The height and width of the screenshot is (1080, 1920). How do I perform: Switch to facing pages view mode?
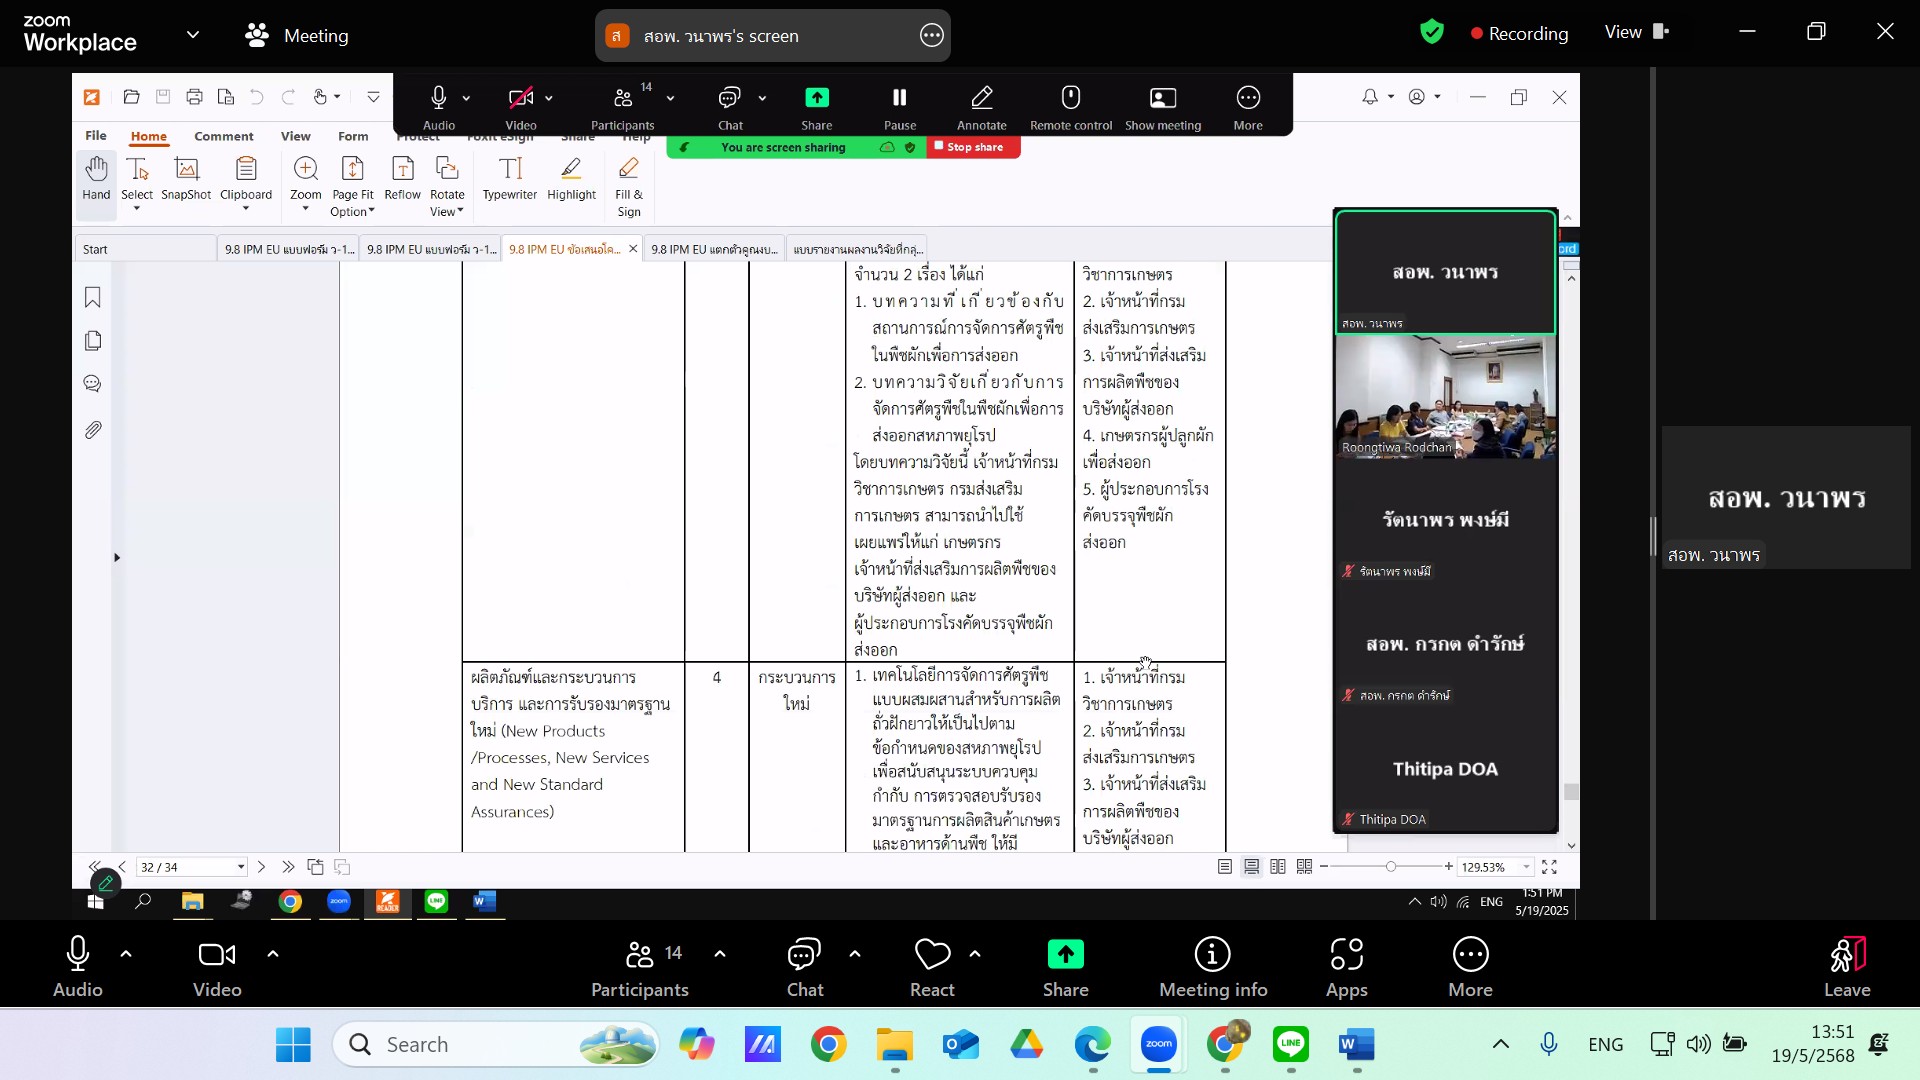[x=1278, y=867]
